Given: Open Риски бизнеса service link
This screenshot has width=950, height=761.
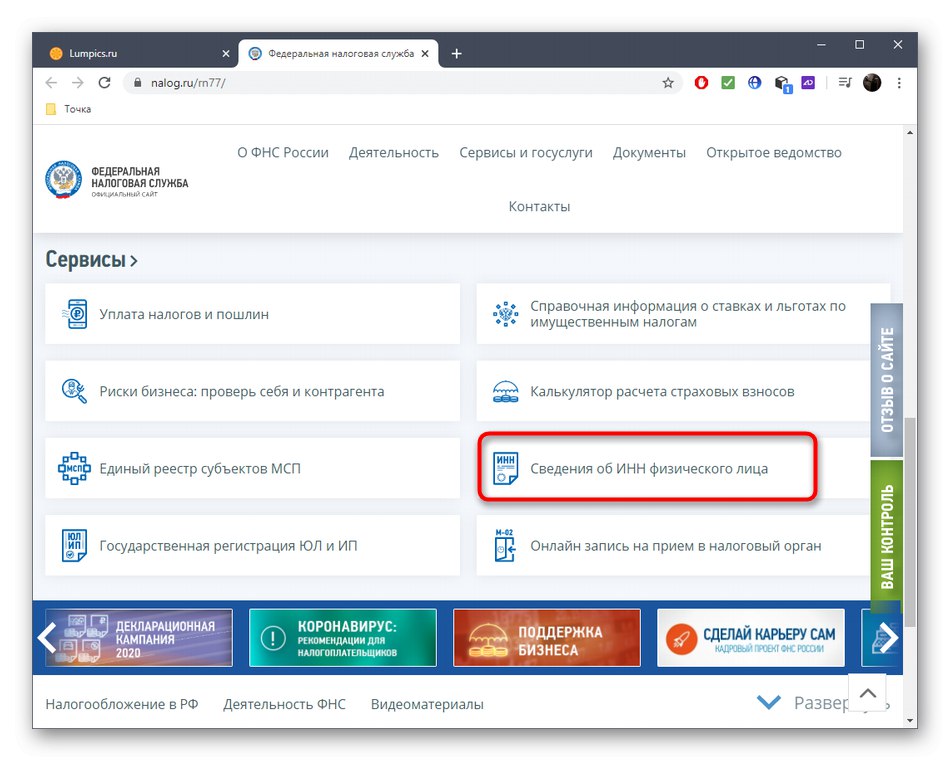Looking at the screenshot, I should click(x=253, y=391).
